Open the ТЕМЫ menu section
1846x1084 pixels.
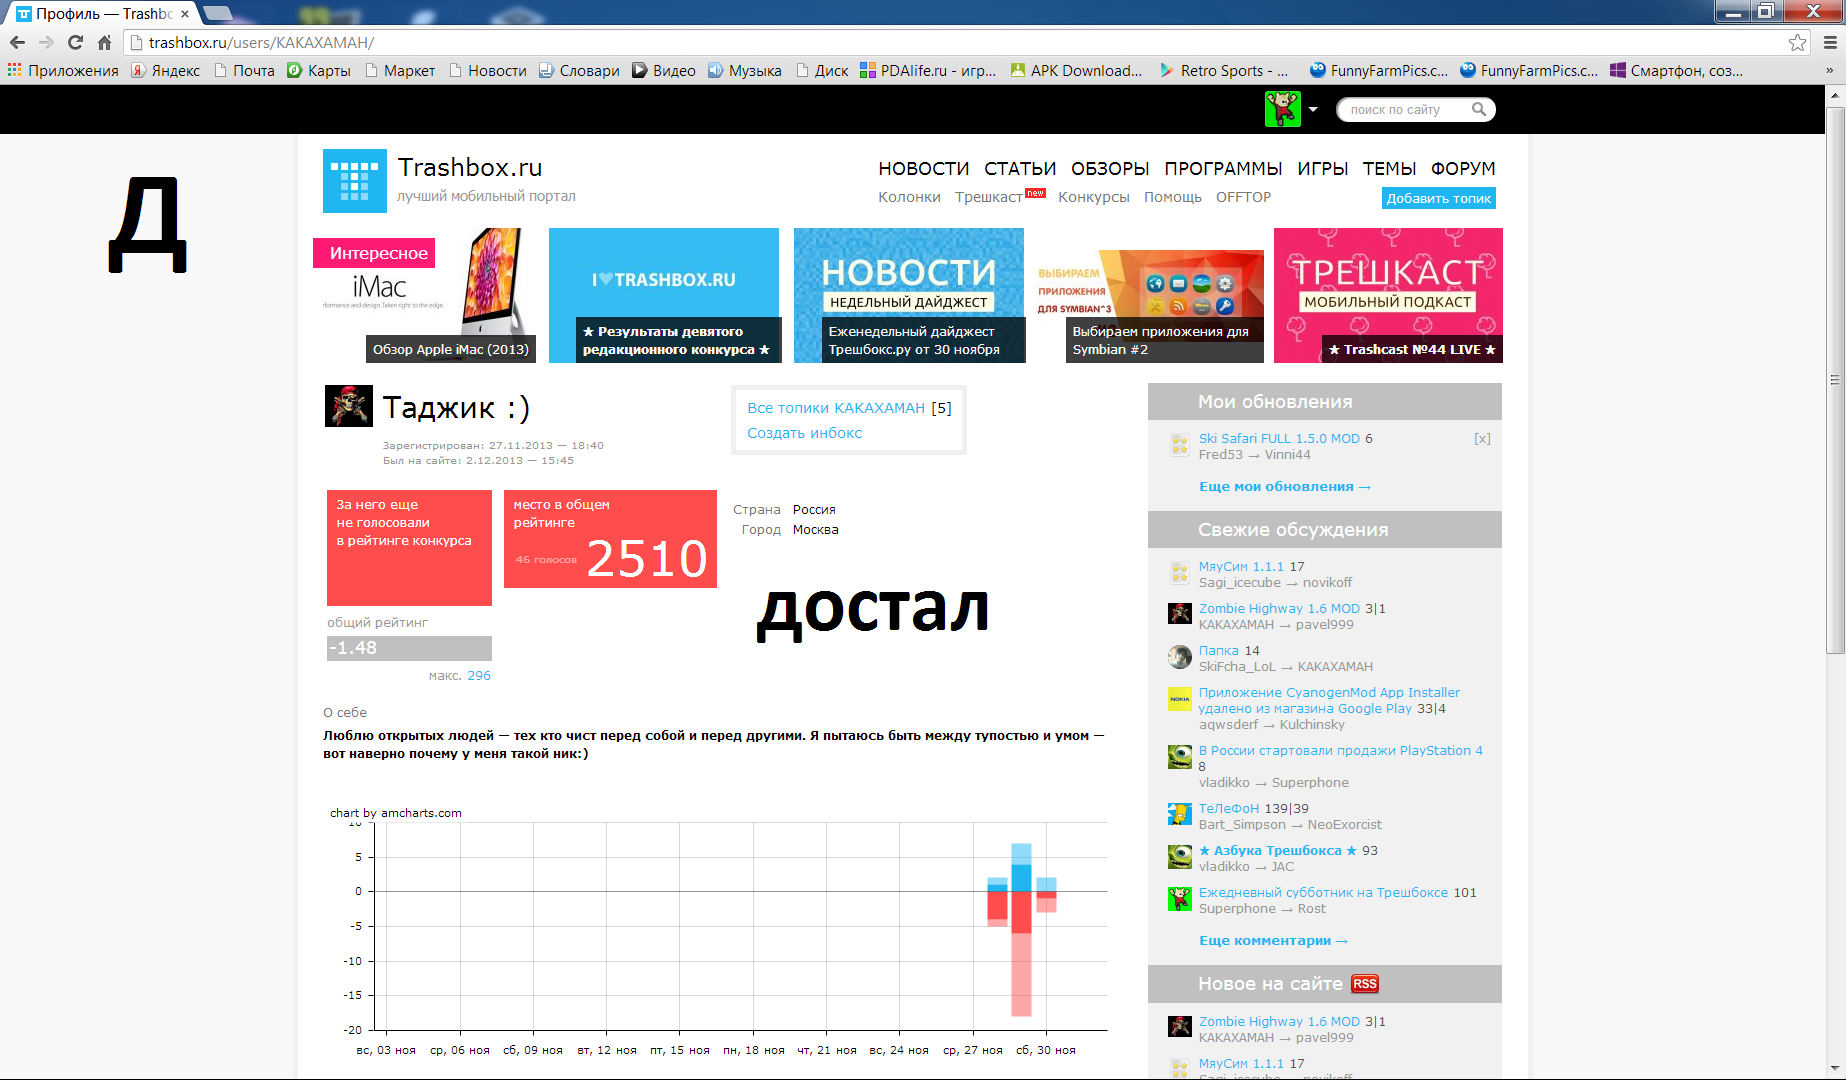pyautogui.click(x=1389, y=169)
